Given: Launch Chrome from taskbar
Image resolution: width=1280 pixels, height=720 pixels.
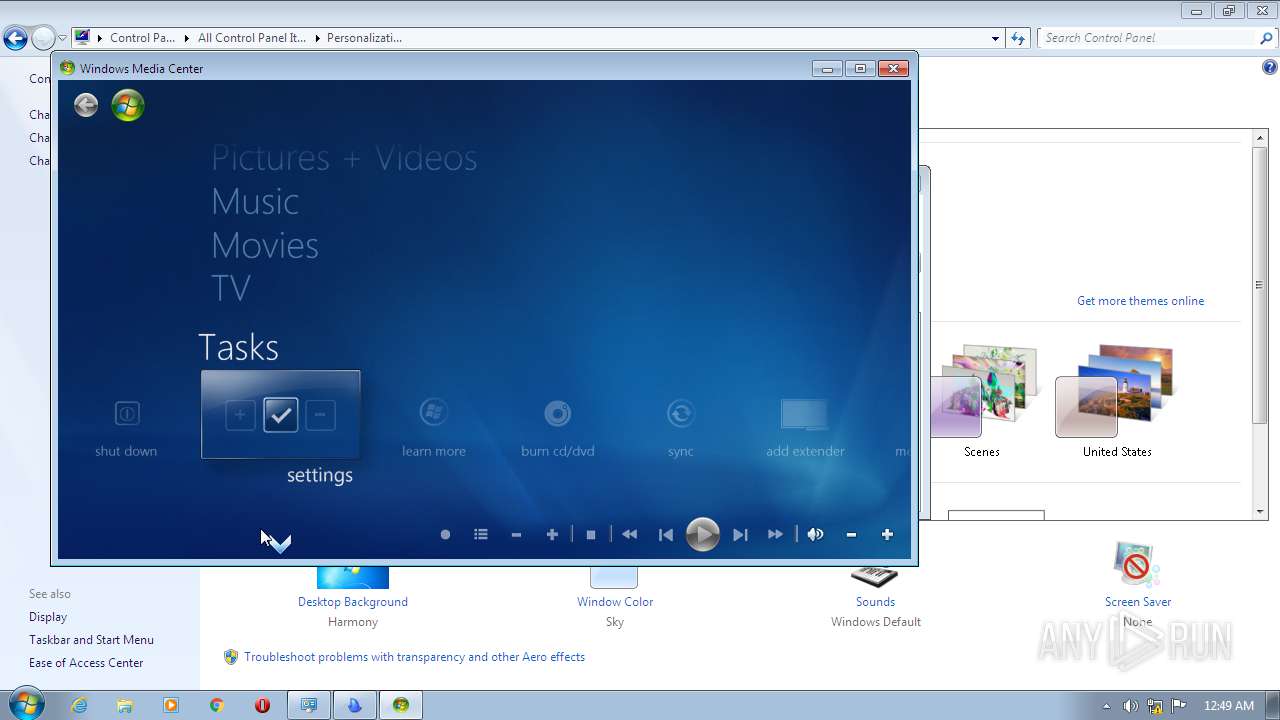Looking at the screenshot, I should click(x=216, y=705).
